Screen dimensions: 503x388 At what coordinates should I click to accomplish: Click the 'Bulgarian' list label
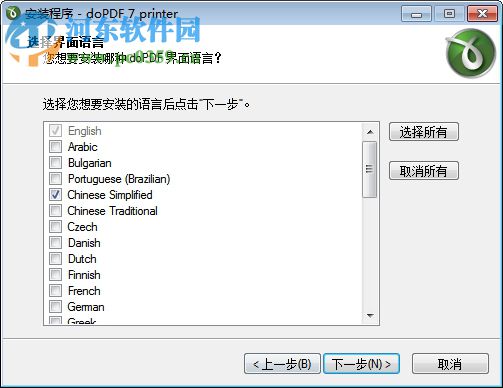(x=90, y=163)
